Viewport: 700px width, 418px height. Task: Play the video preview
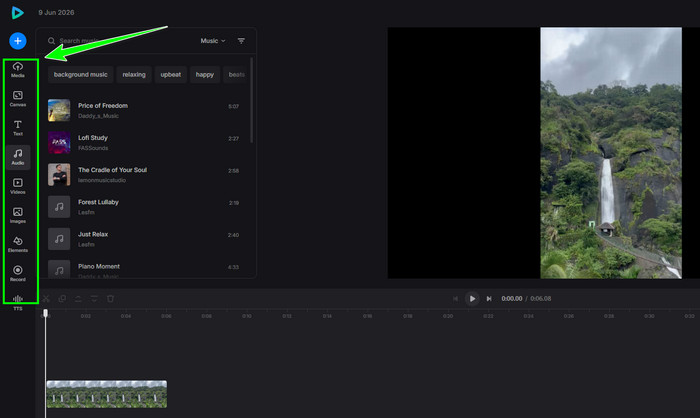(472, 298)
